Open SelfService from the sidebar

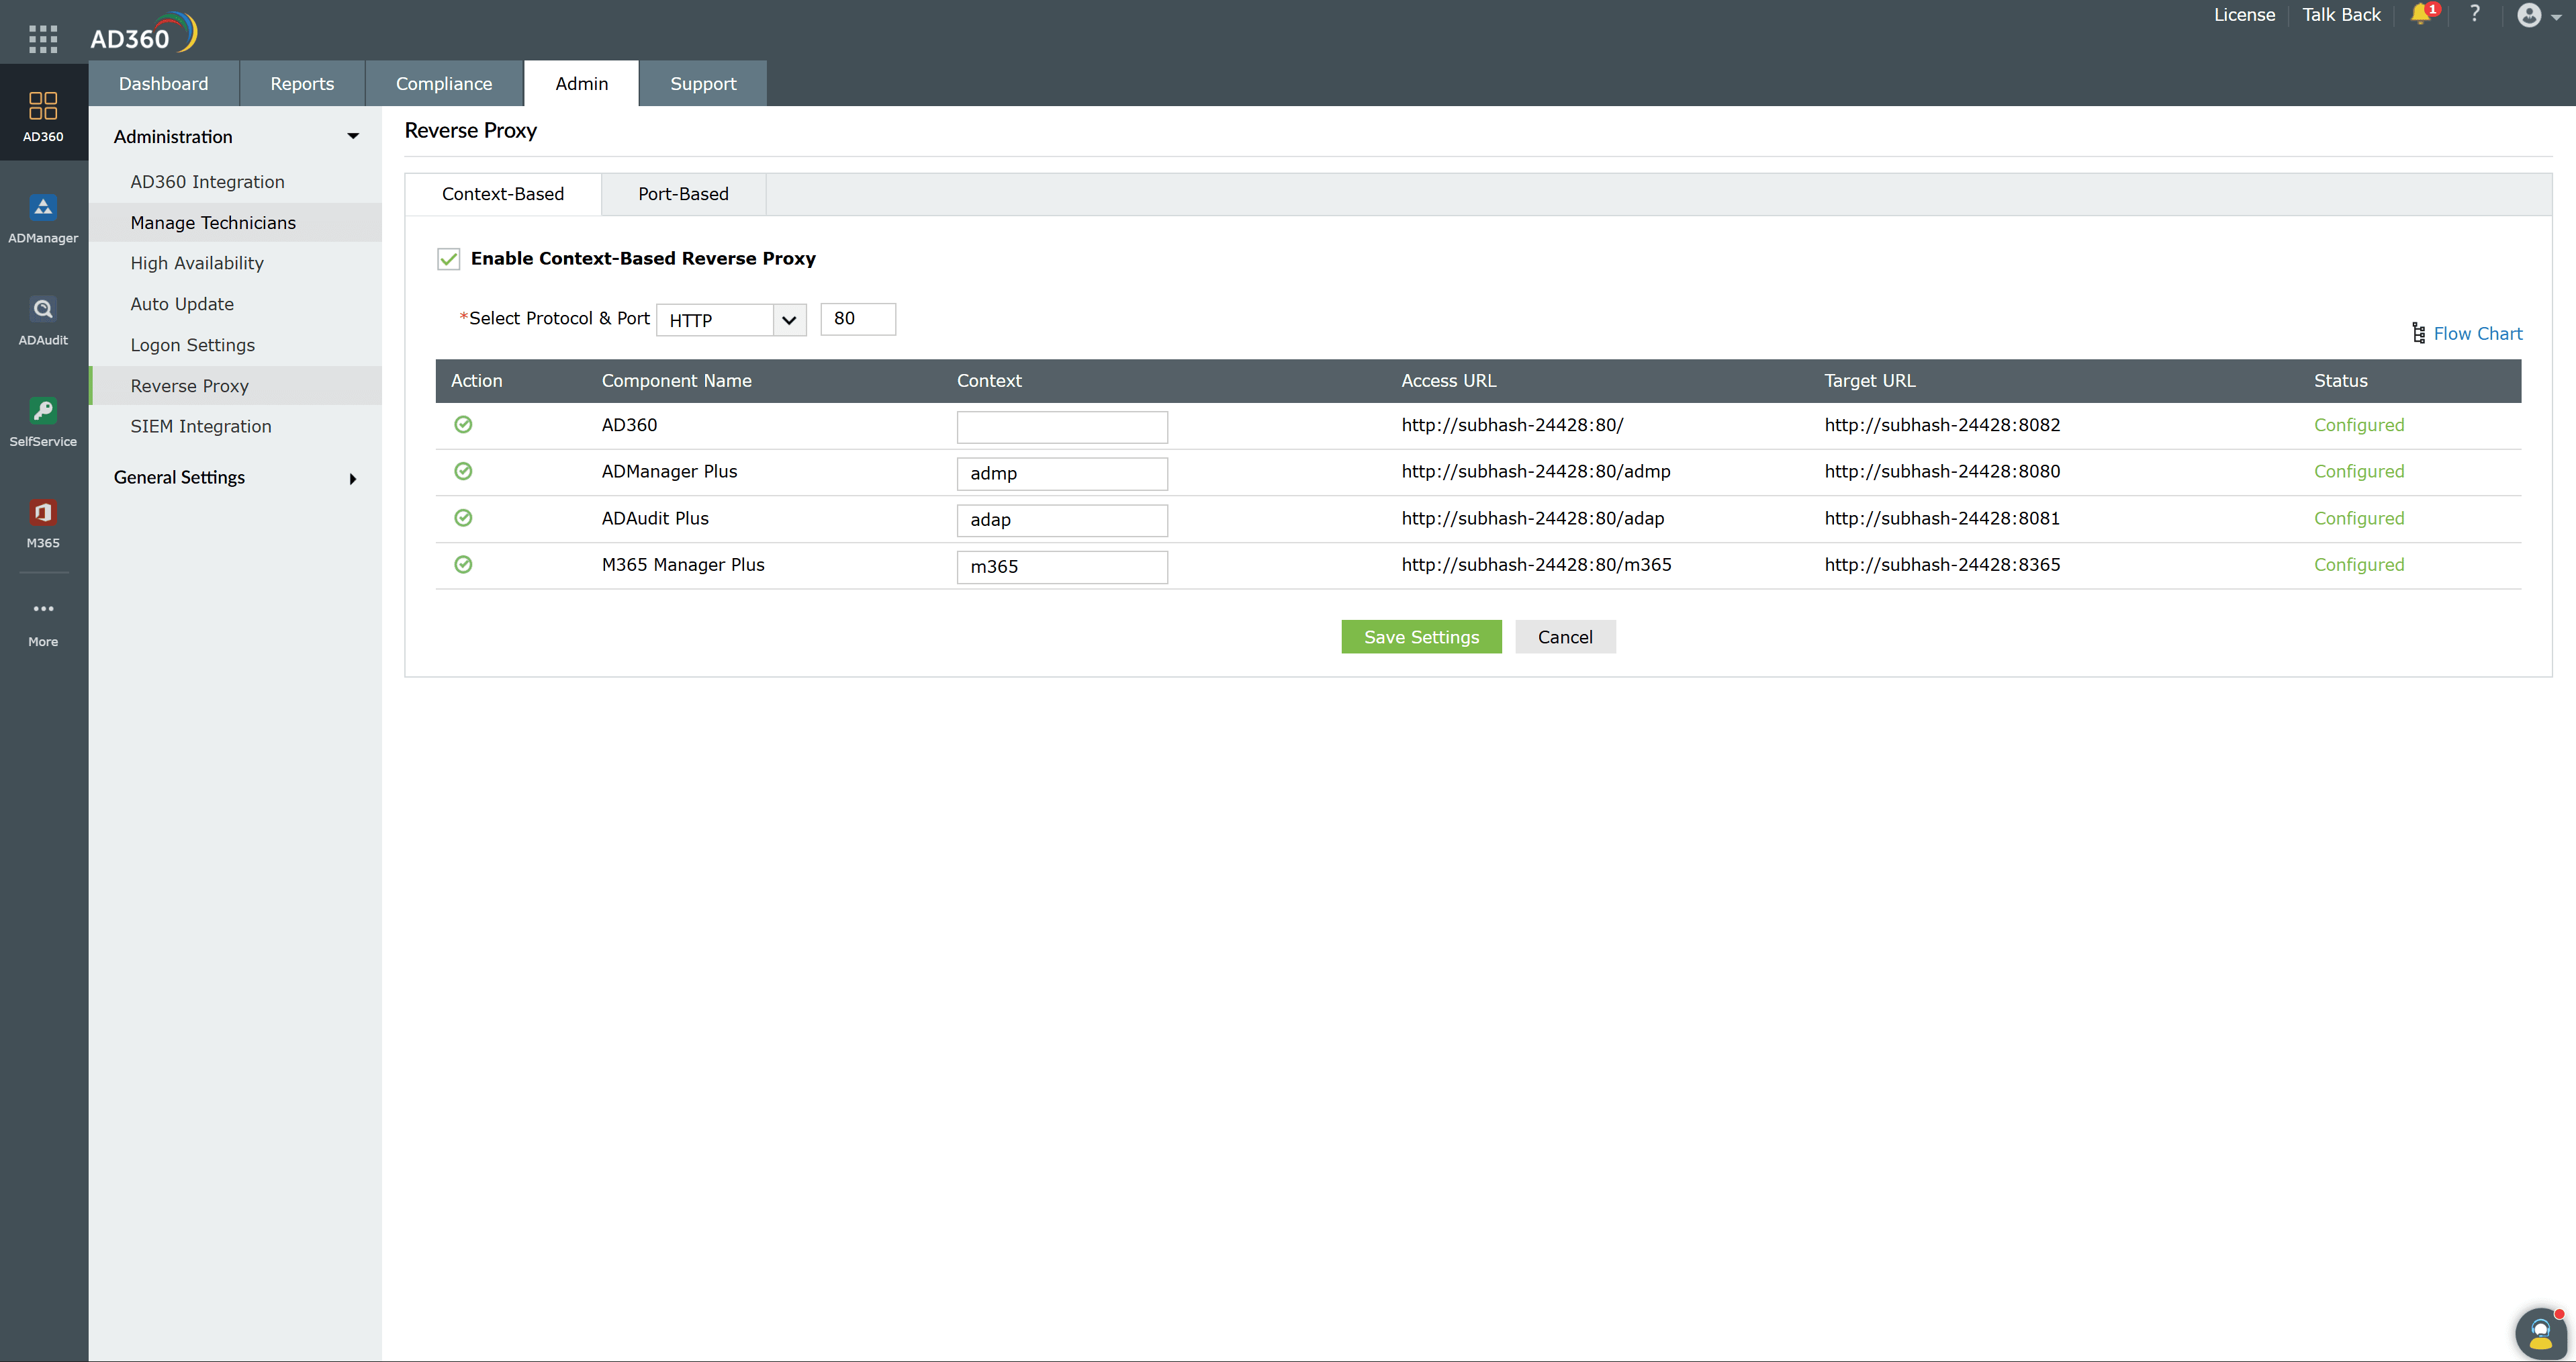(x=43, y=422)
